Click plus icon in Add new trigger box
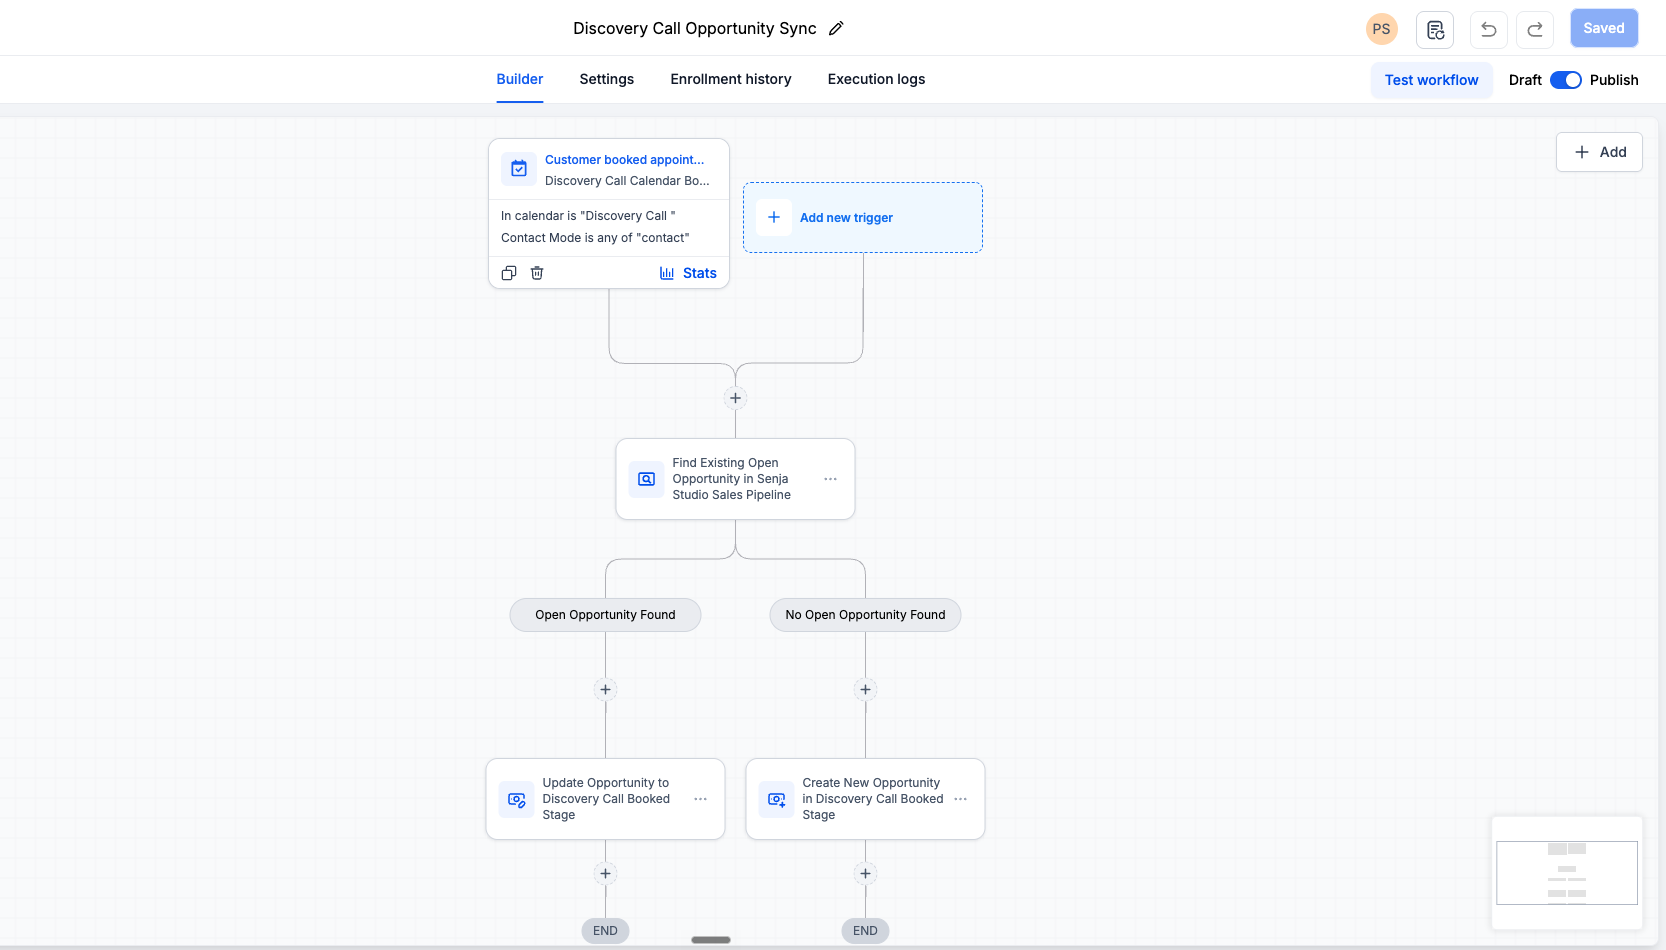Image resolution: width=1666 pixels, height=950 pixels. pyautogui.click(x=774, y=217)
